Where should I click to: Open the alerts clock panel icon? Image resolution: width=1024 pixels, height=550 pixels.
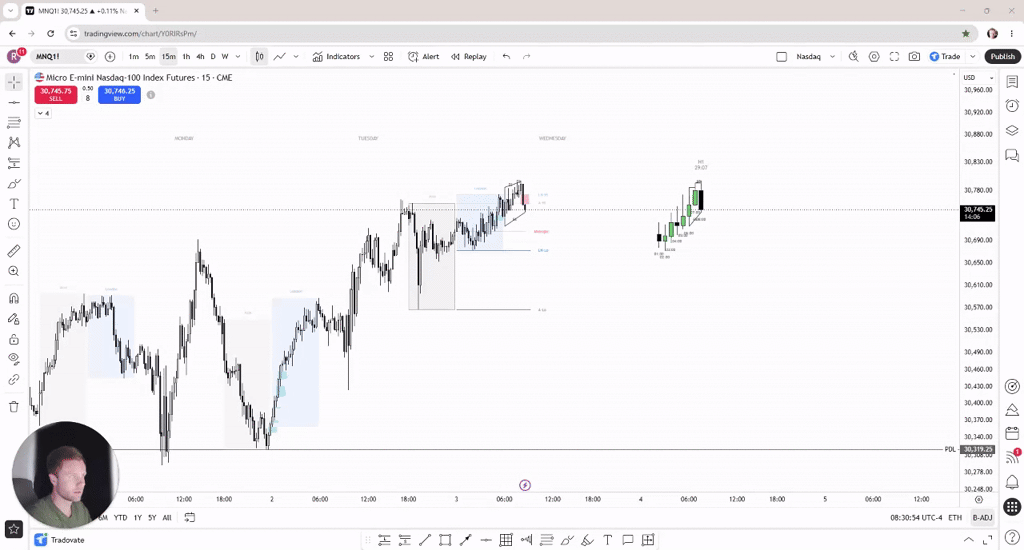[1012, 106]
